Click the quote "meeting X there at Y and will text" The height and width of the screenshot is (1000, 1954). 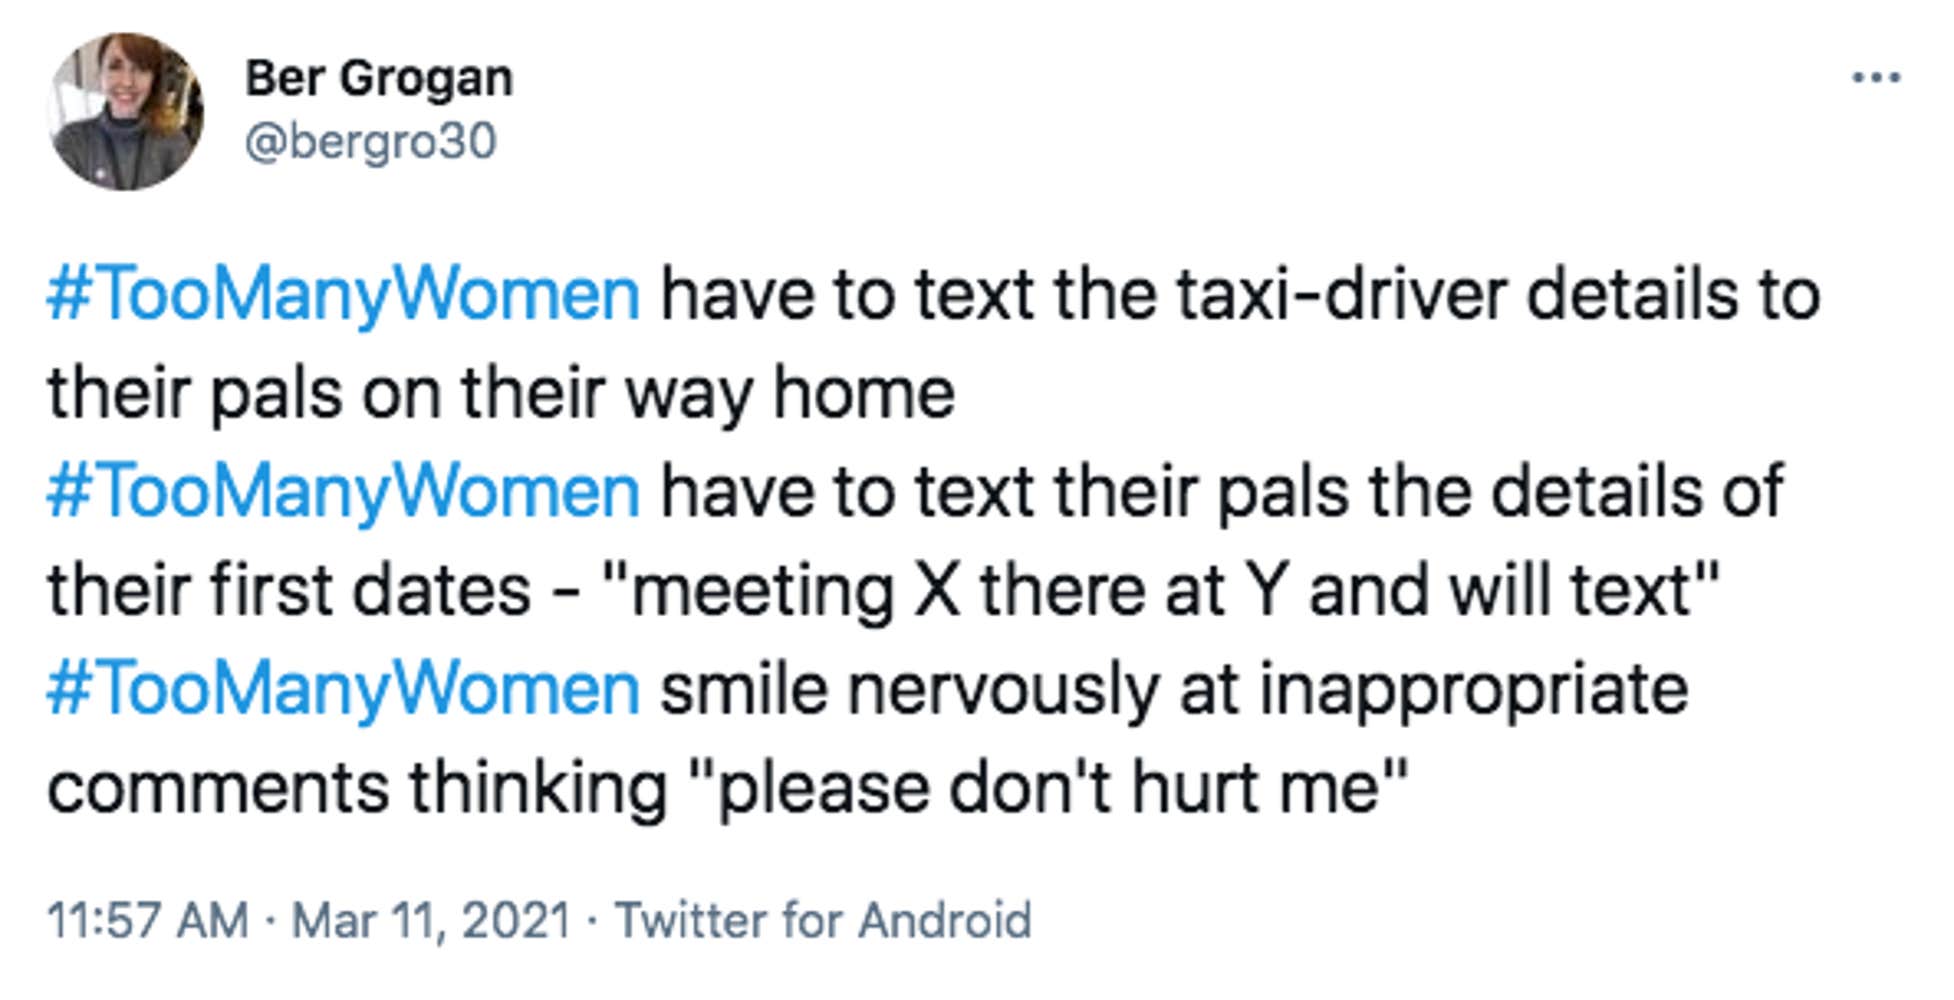point(1160,590)
